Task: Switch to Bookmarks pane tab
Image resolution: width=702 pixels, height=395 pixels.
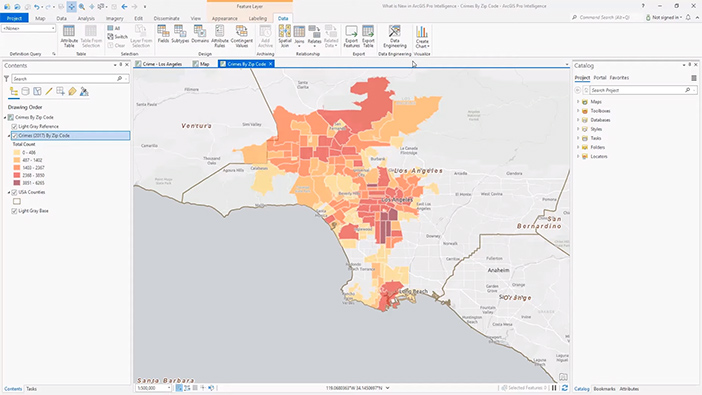Action: tap(604, 389)
